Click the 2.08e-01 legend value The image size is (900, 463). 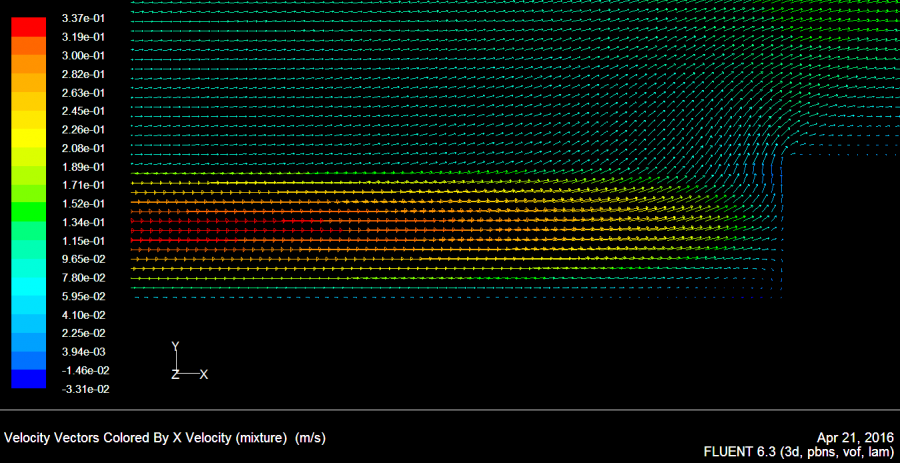[83, 149]
